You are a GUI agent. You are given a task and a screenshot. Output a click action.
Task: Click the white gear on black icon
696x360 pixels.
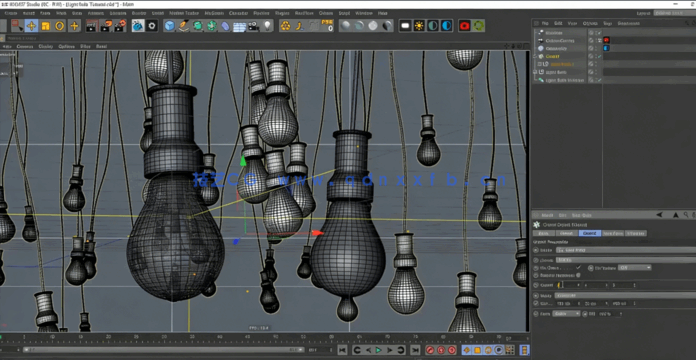point(152,26)
